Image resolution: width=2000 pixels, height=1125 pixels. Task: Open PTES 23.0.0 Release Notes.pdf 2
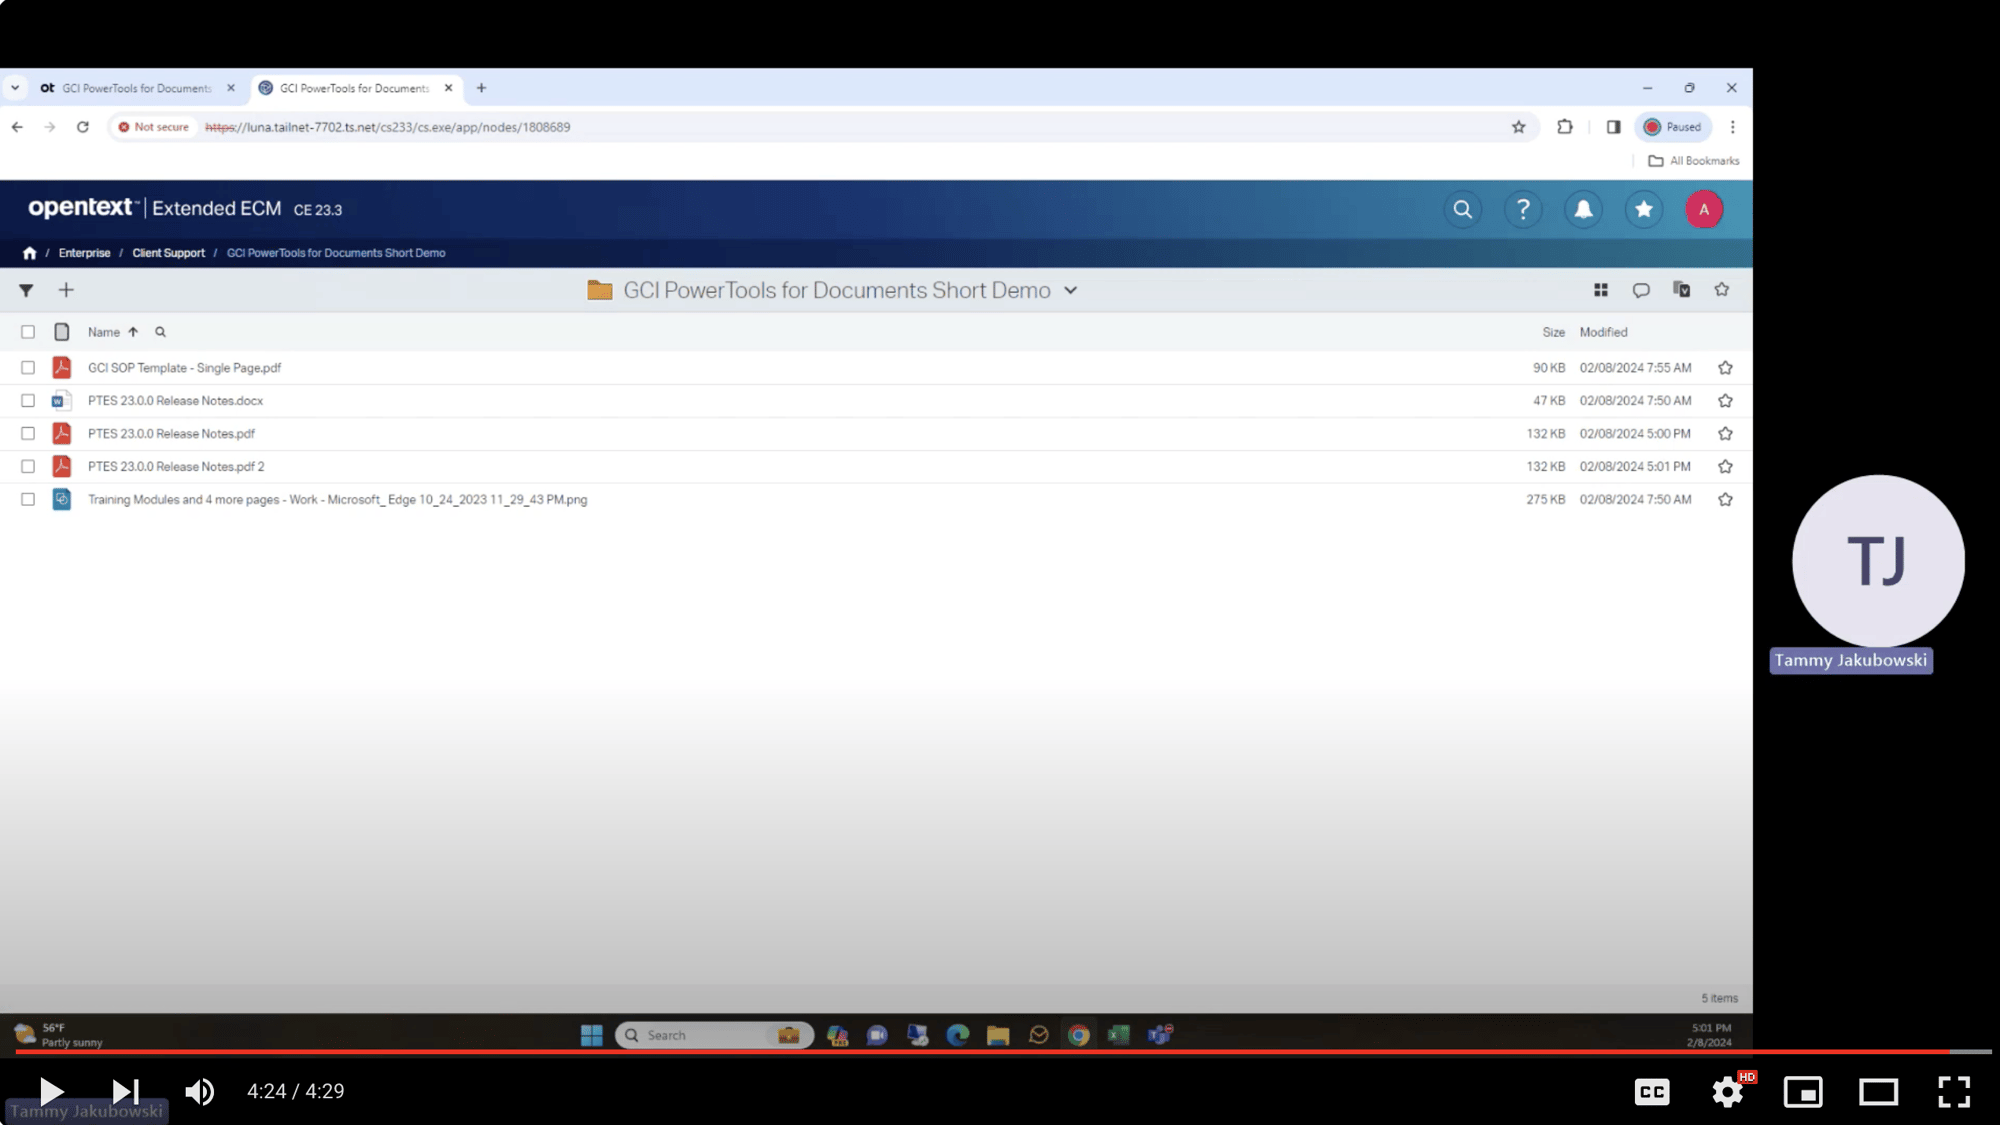[176, 467]
